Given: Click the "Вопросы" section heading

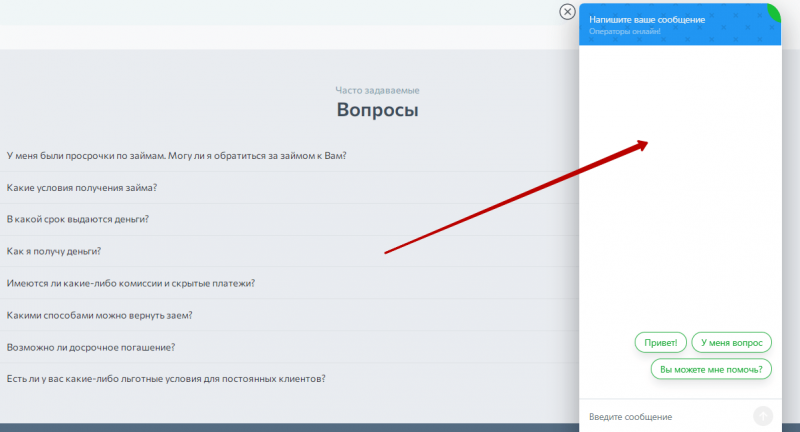Looking at the screenshot, I should coord(377,110).
